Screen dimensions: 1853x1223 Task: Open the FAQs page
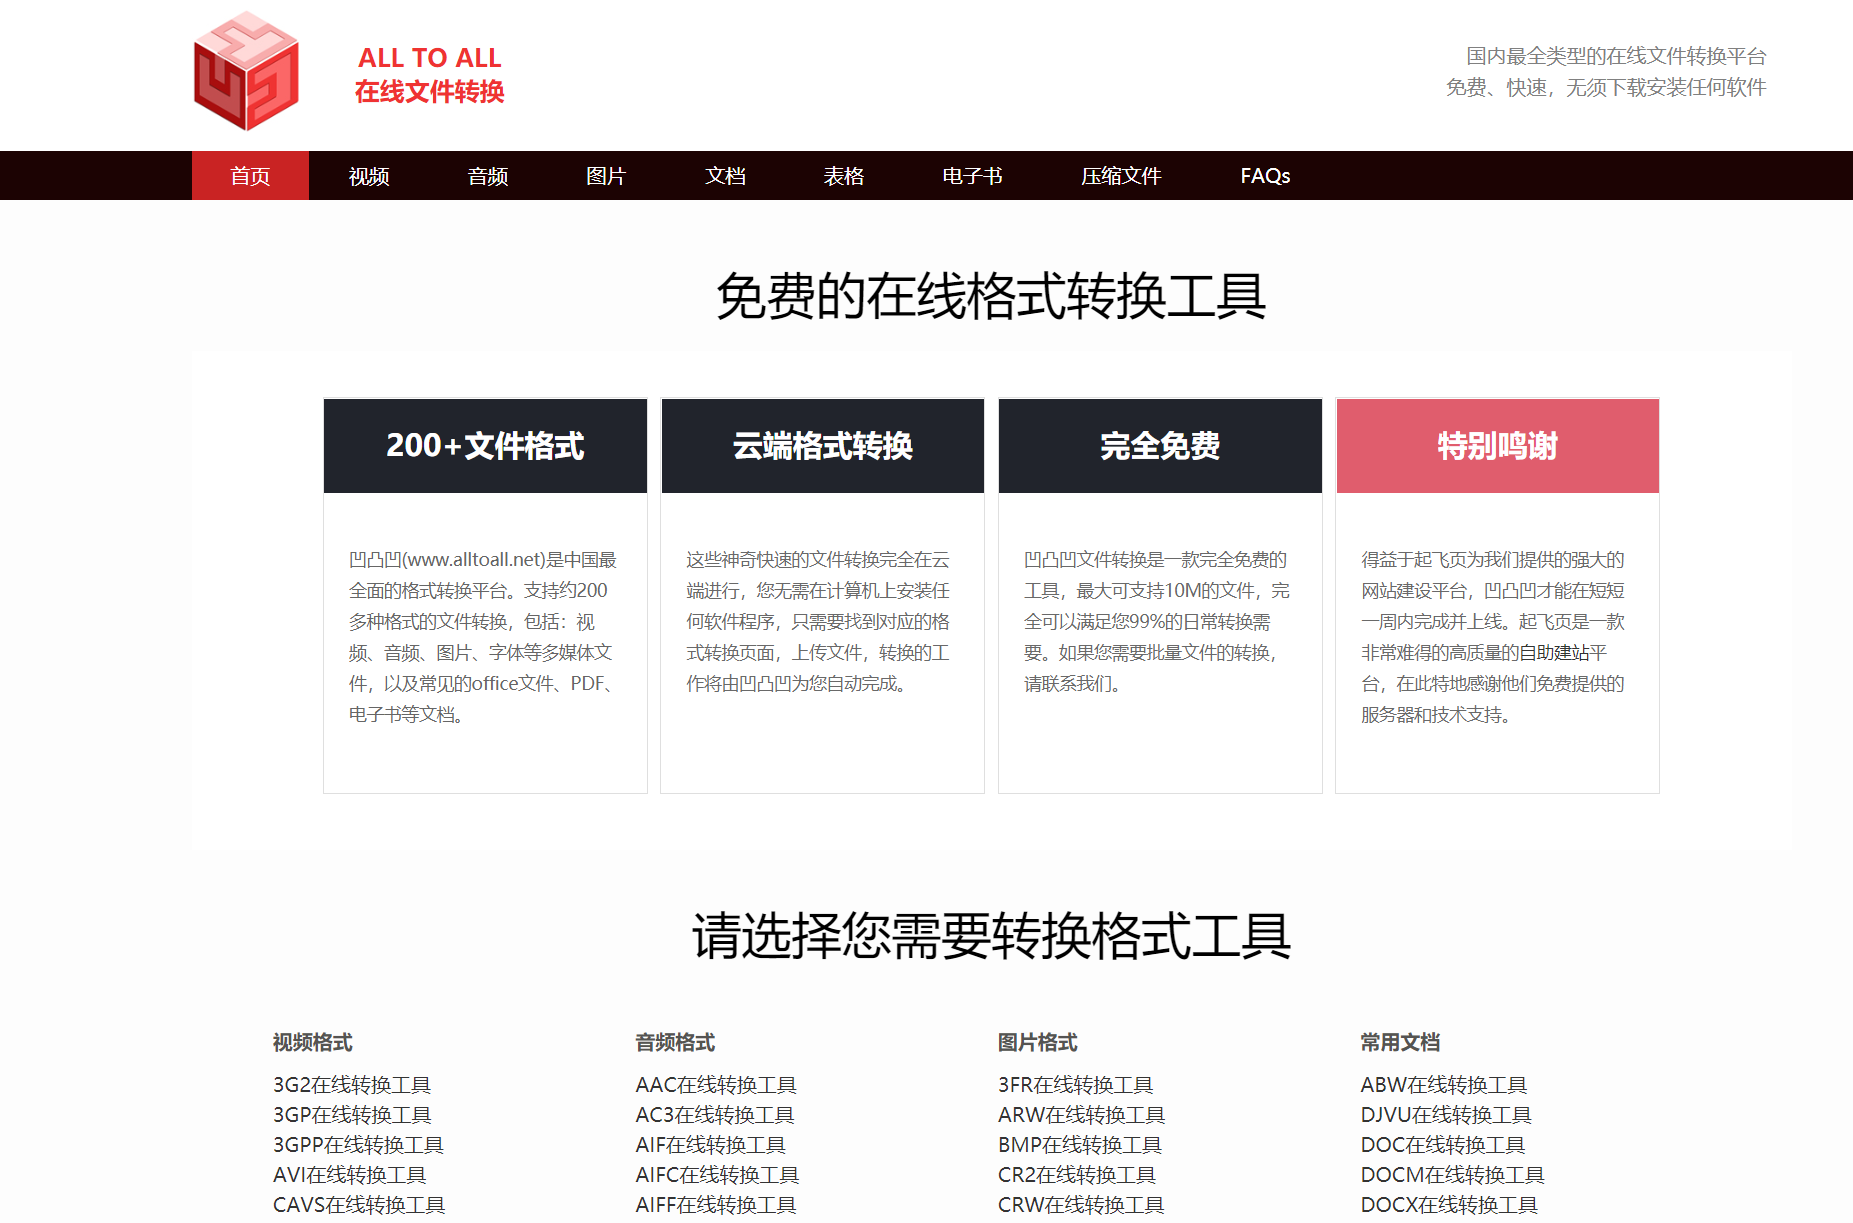coord(1265,176)
